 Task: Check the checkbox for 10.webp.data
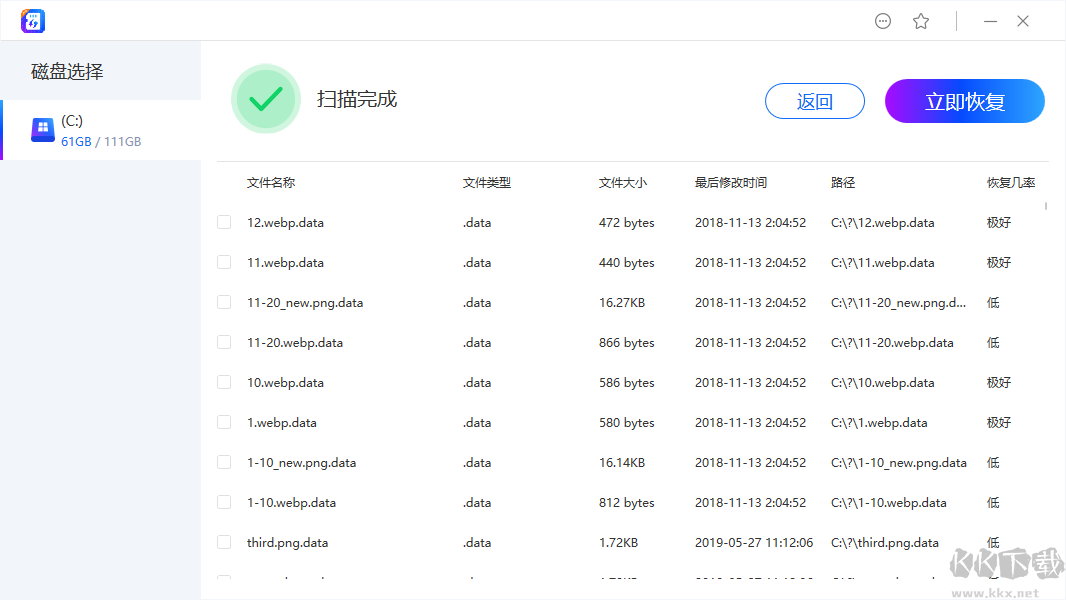(x=224, y=382)
